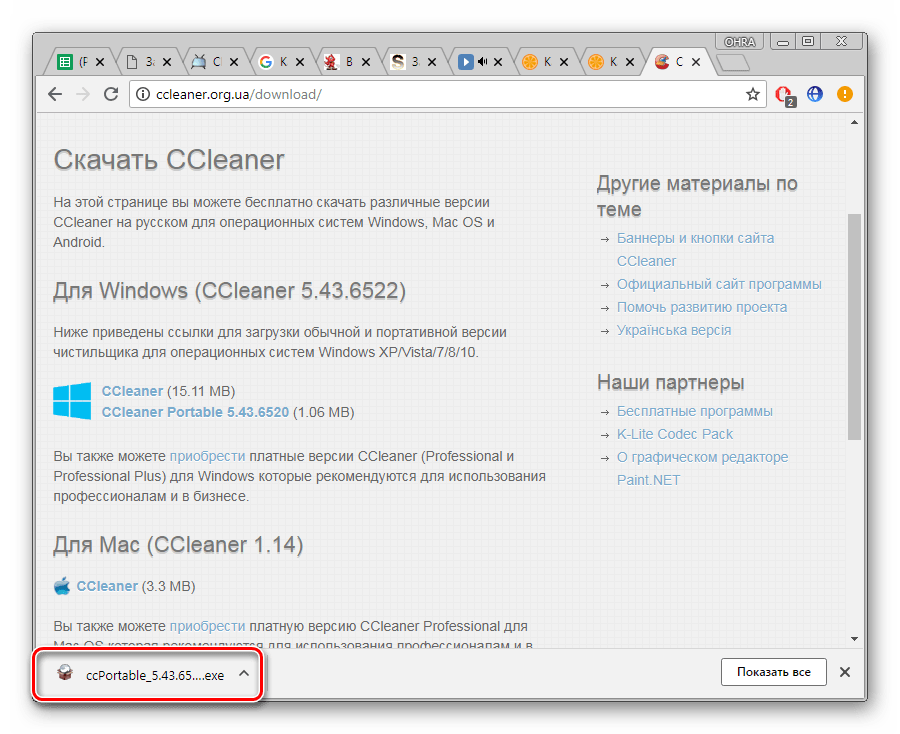Download CCleaner Portable 5.43.6520
900x734 pixels.
(195, 411)
